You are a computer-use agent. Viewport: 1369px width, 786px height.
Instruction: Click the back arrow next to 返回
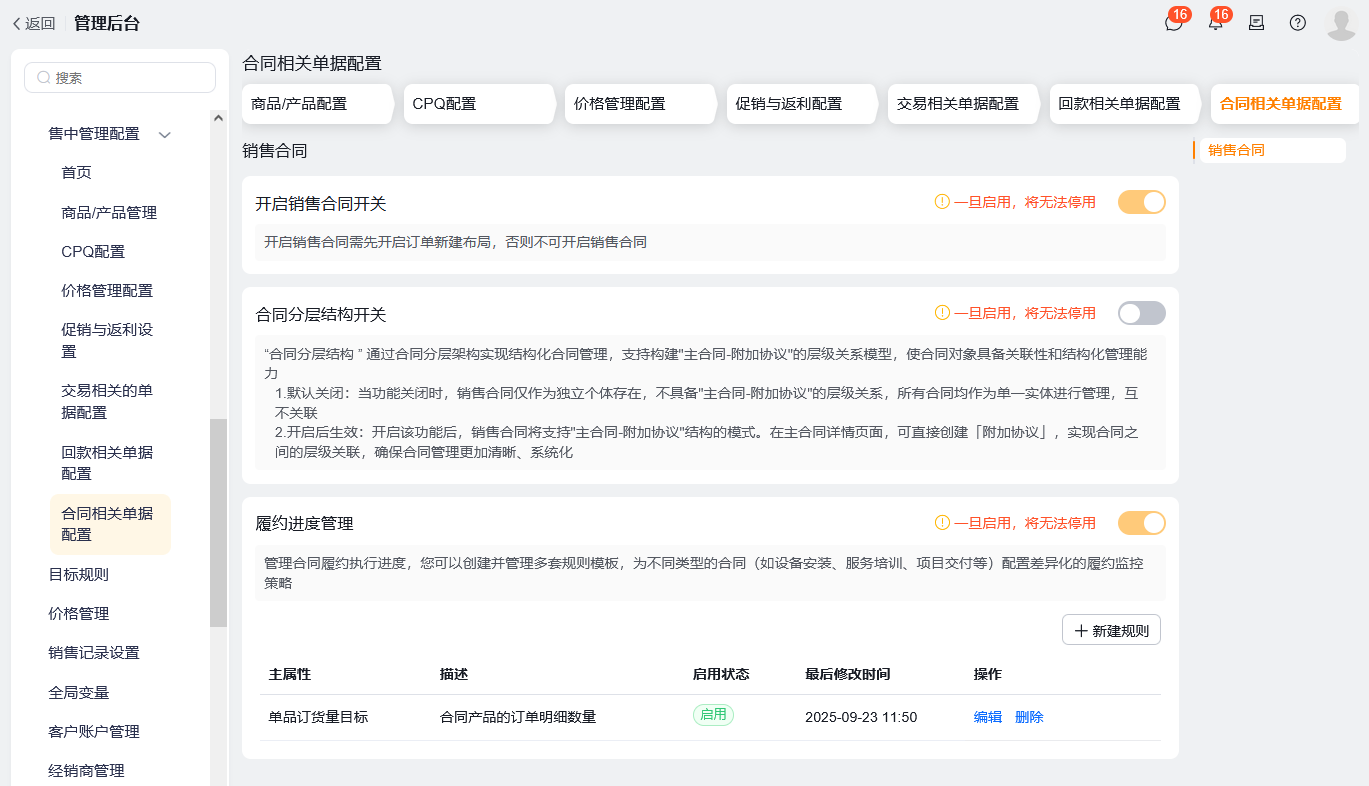point(14,23)
